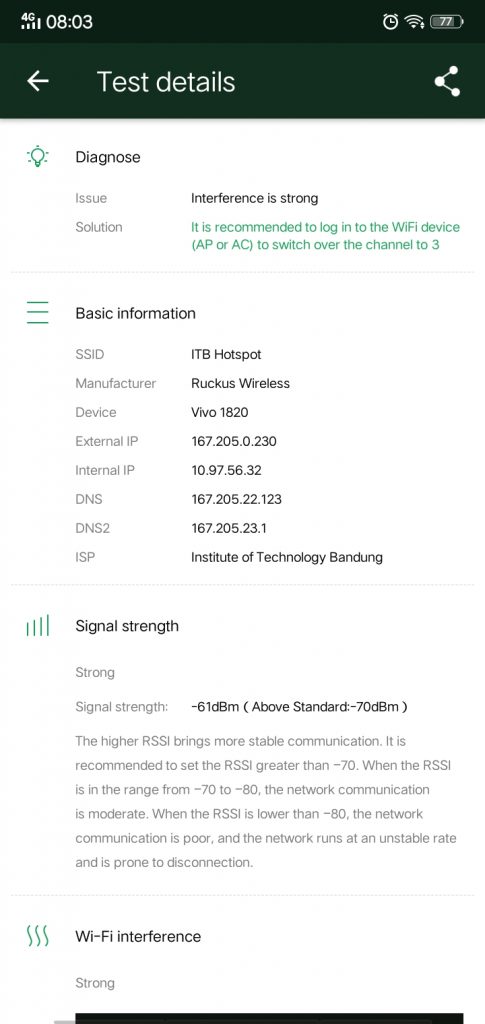Tap the -61dBm signal strength value
Viewport: 485px width, 1024px height.
(215, 707)
